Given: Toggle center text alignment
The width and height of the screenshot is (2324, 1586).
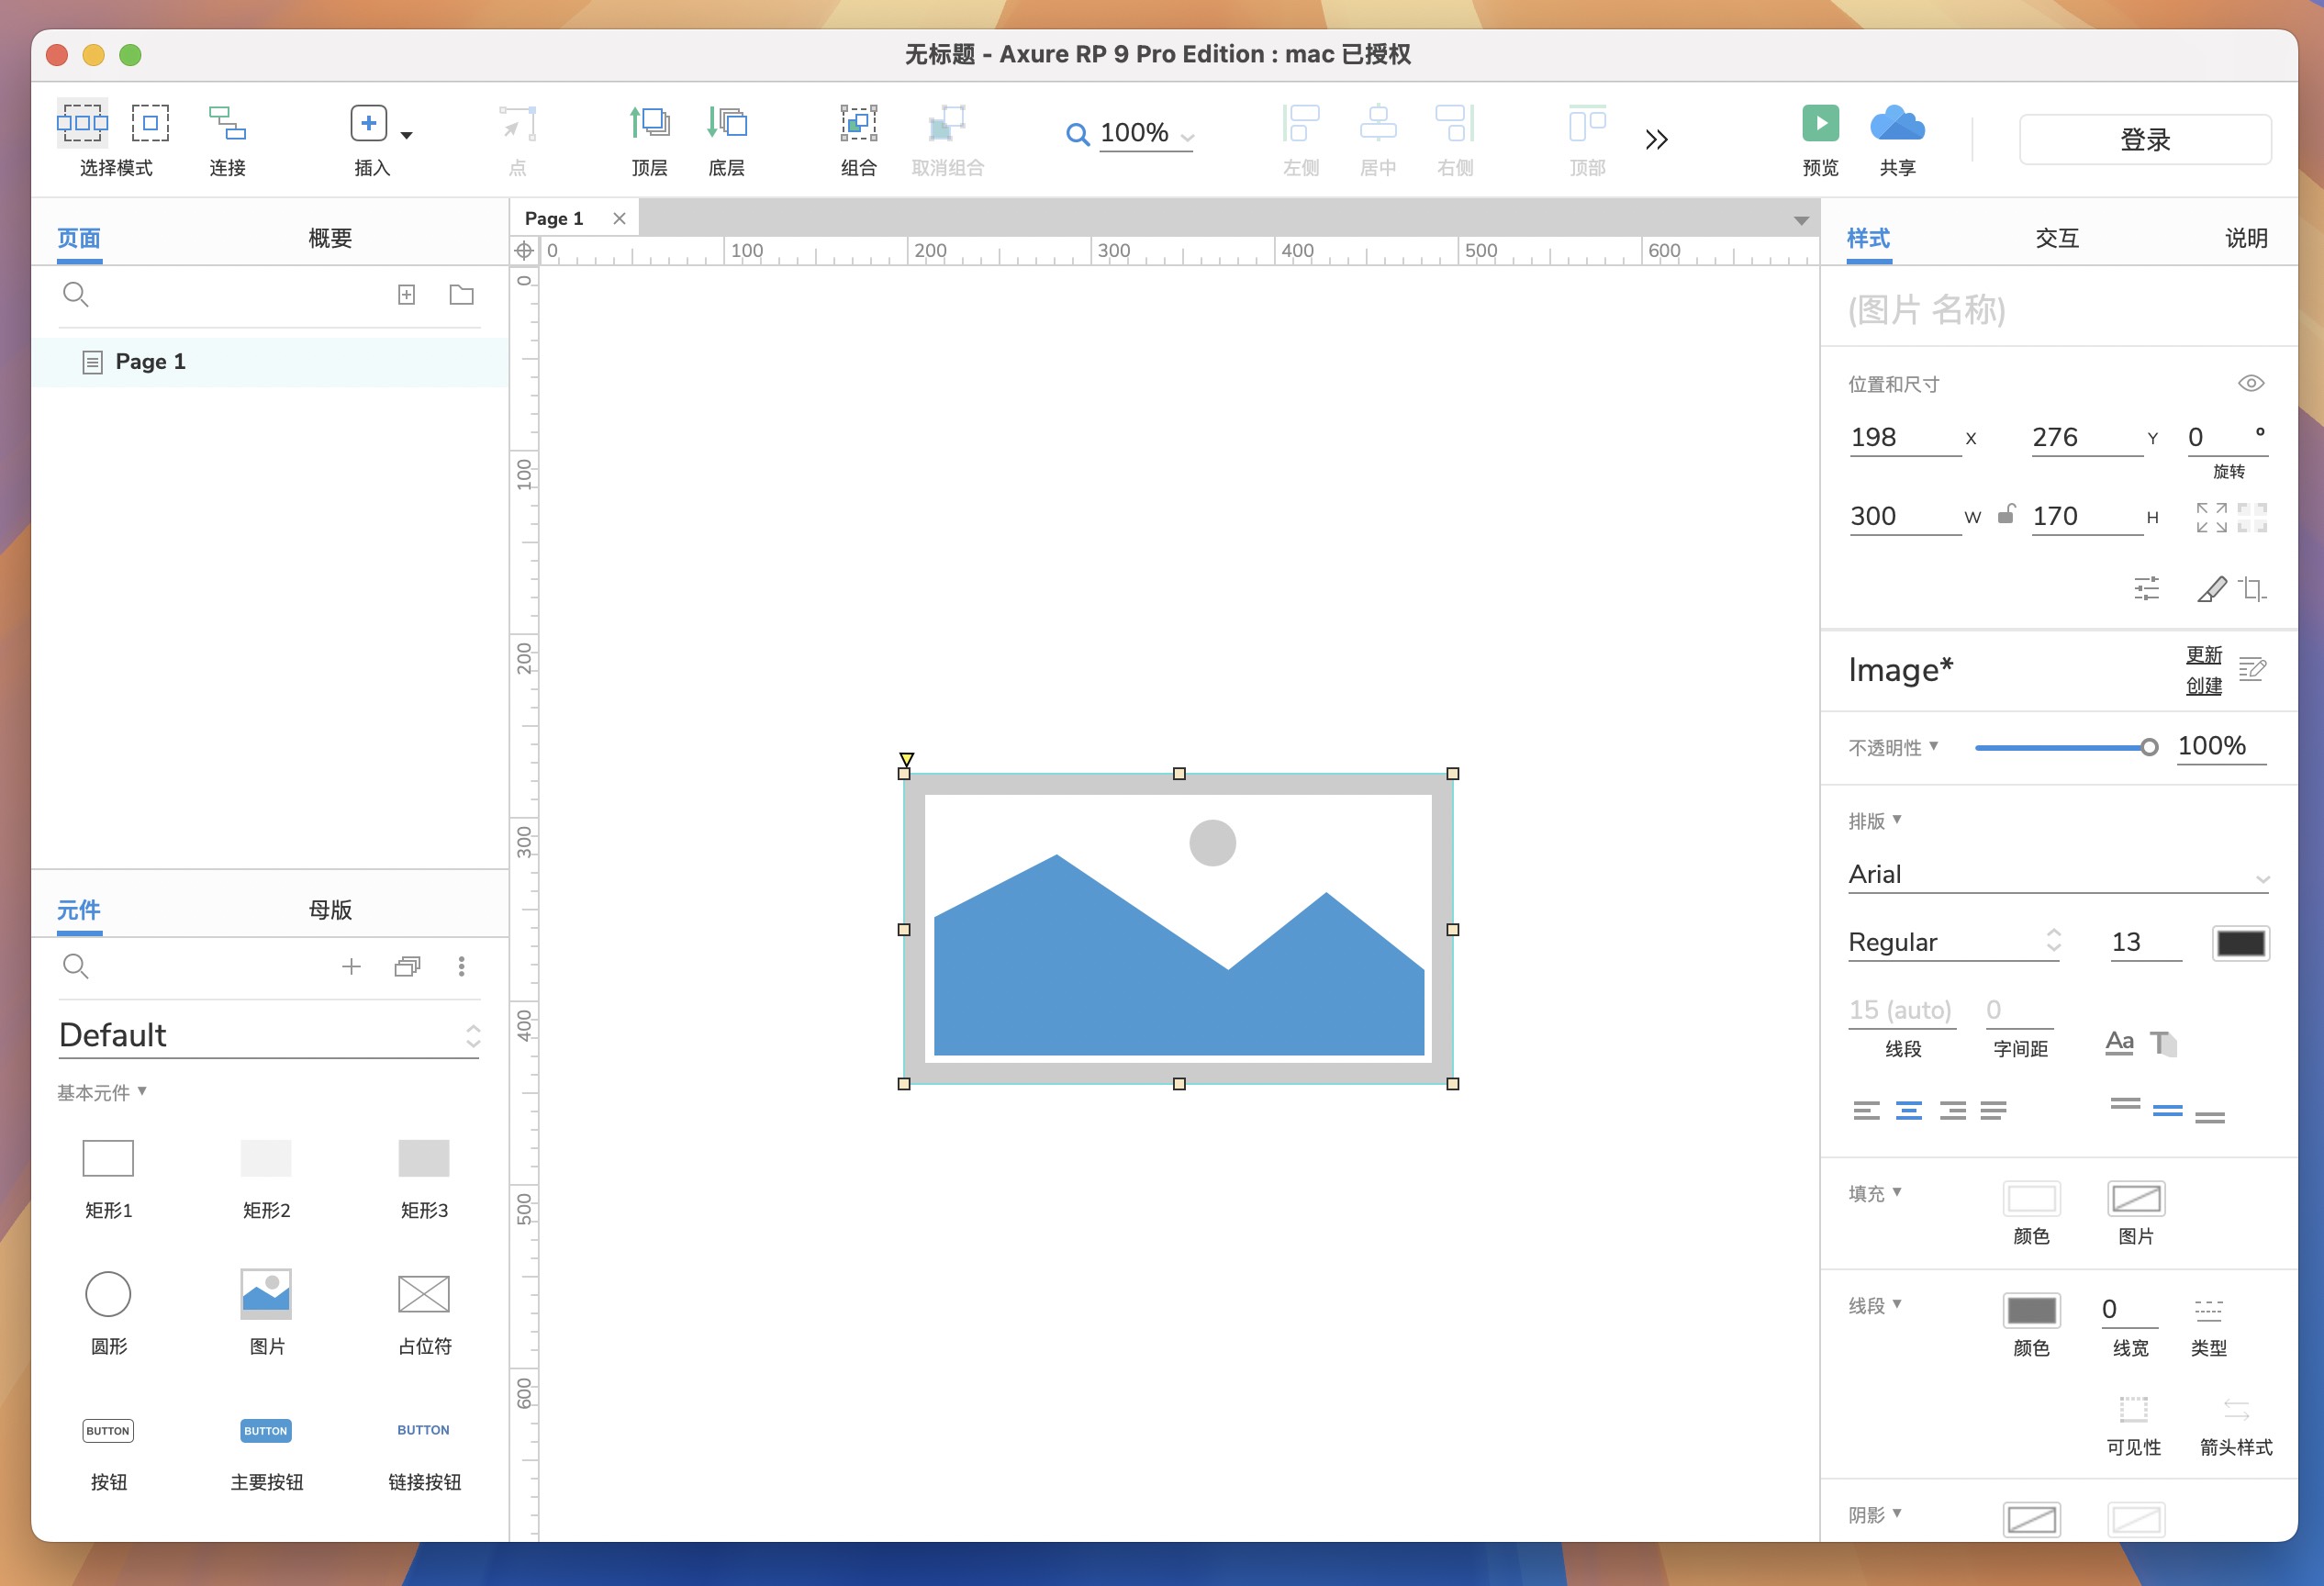Looking at the screenshot, I should pyautogui.click(x=1908, y=1110).
